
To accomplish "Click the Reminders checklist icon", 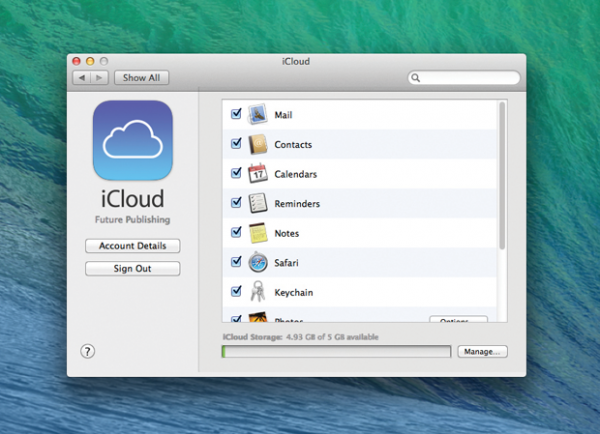I will [x=258, y=203].
